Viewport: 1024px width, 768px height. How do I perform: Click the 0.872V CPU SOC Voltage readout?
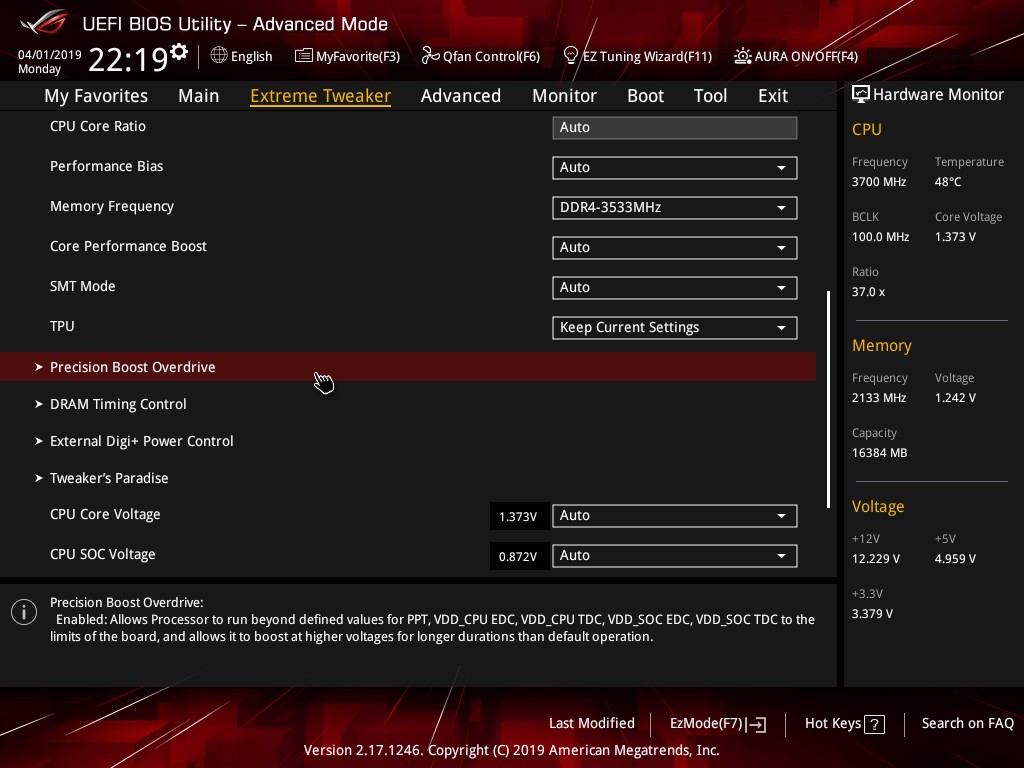pyautogui.click(x=518, y=556)
